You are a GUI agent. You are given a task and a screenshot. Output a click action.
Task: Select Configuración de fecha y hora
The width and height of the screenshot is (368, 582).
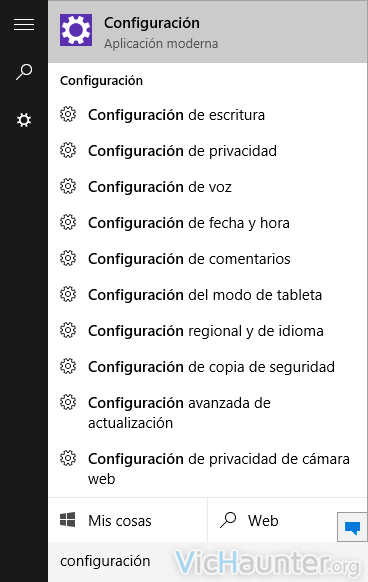point(208,223)
